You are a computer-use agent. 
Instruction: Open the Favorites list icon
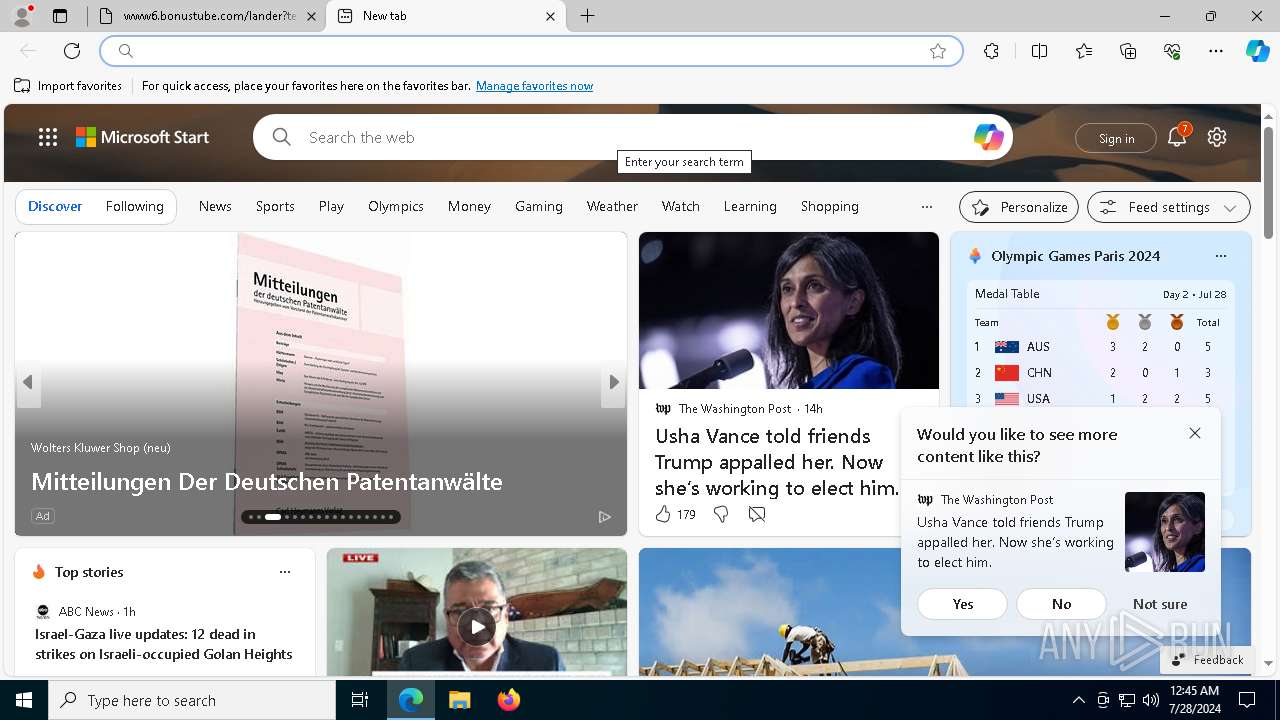(1084, 51)
